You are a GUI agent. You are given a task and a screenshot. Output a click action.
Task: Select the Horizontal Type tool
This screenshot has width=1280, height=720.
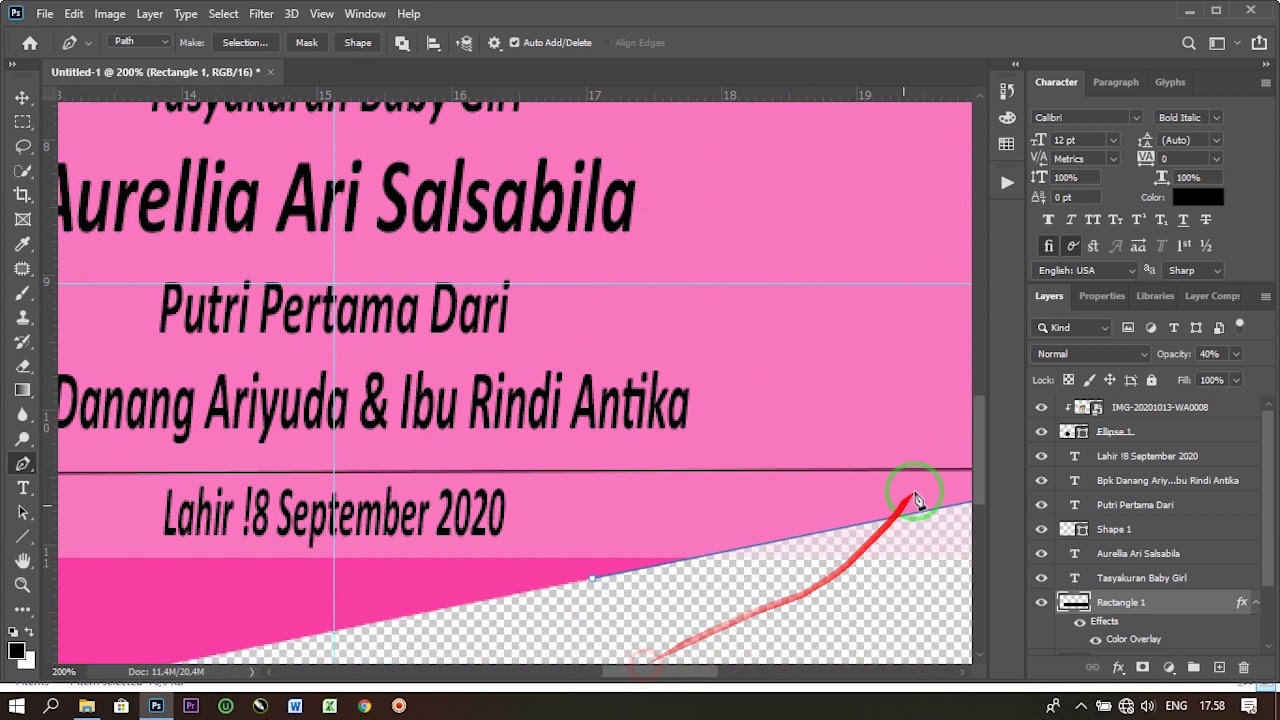(x=22, y=488)
